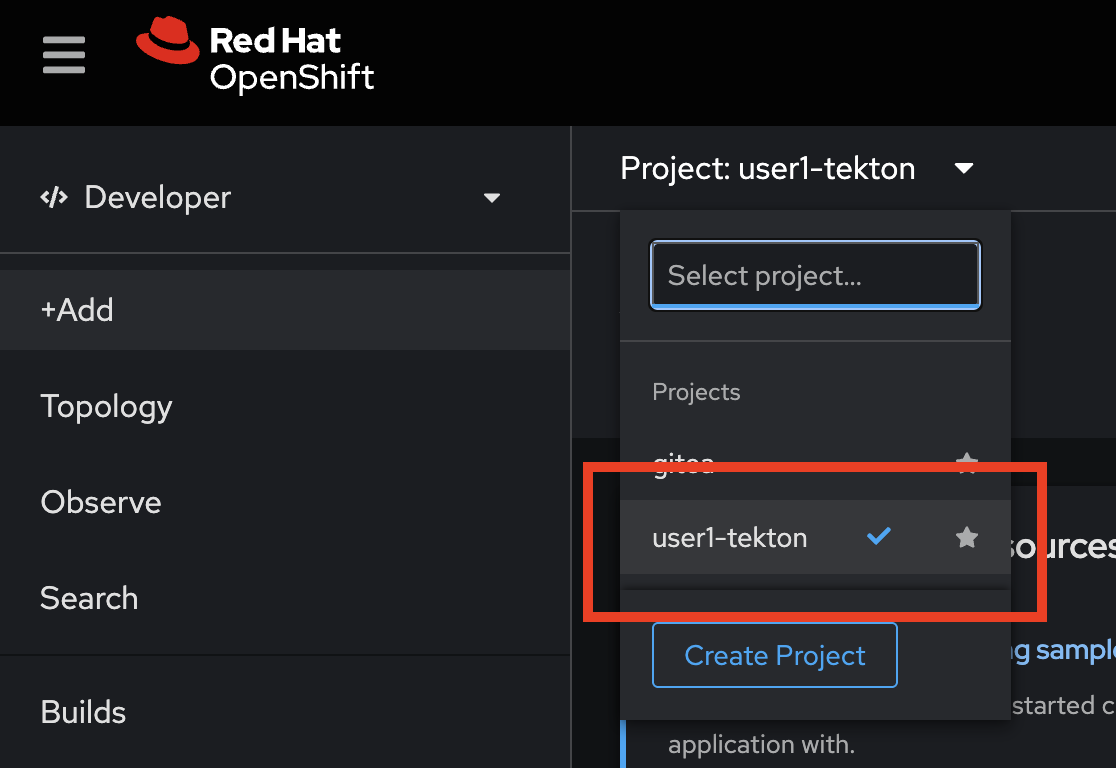Click the Developer perspective code icon
The height and width of the screenshot is (768, 1116).
pyautogui.click(x=54, y=197)
